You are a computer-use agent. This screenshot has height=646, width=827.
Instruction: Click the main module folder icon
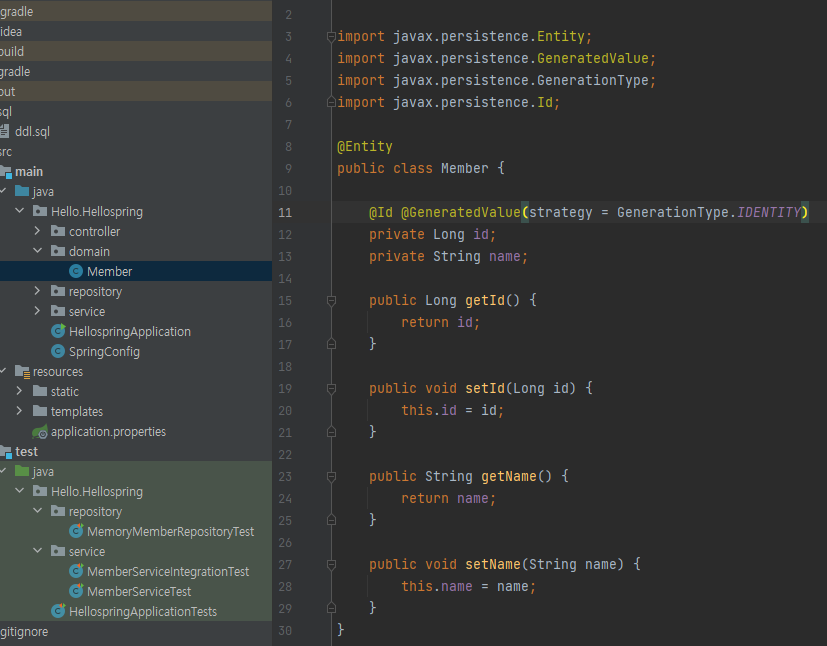click(x=6, y=172)
